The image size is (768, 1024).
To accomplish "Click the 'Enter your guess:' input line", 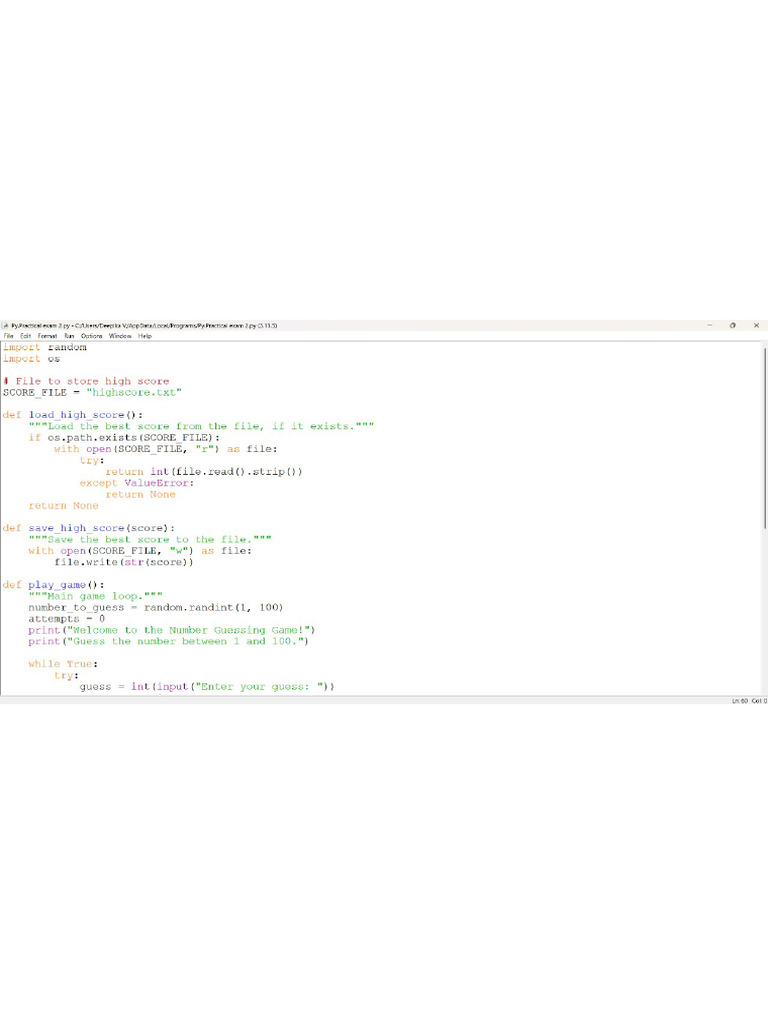I will 207,687.
